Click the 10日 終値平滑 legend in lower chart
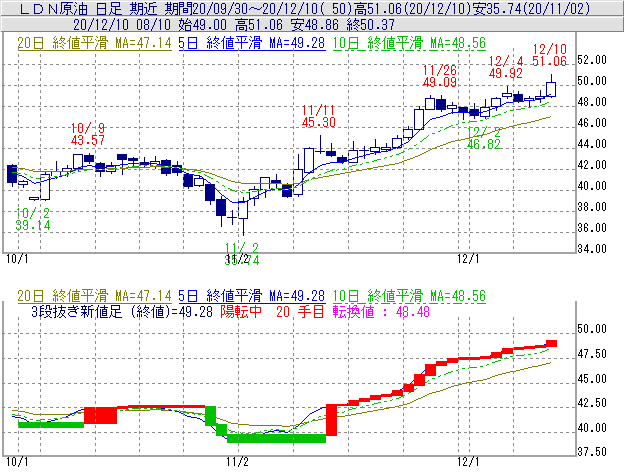The image size is (624, 473). pos(409,296)
